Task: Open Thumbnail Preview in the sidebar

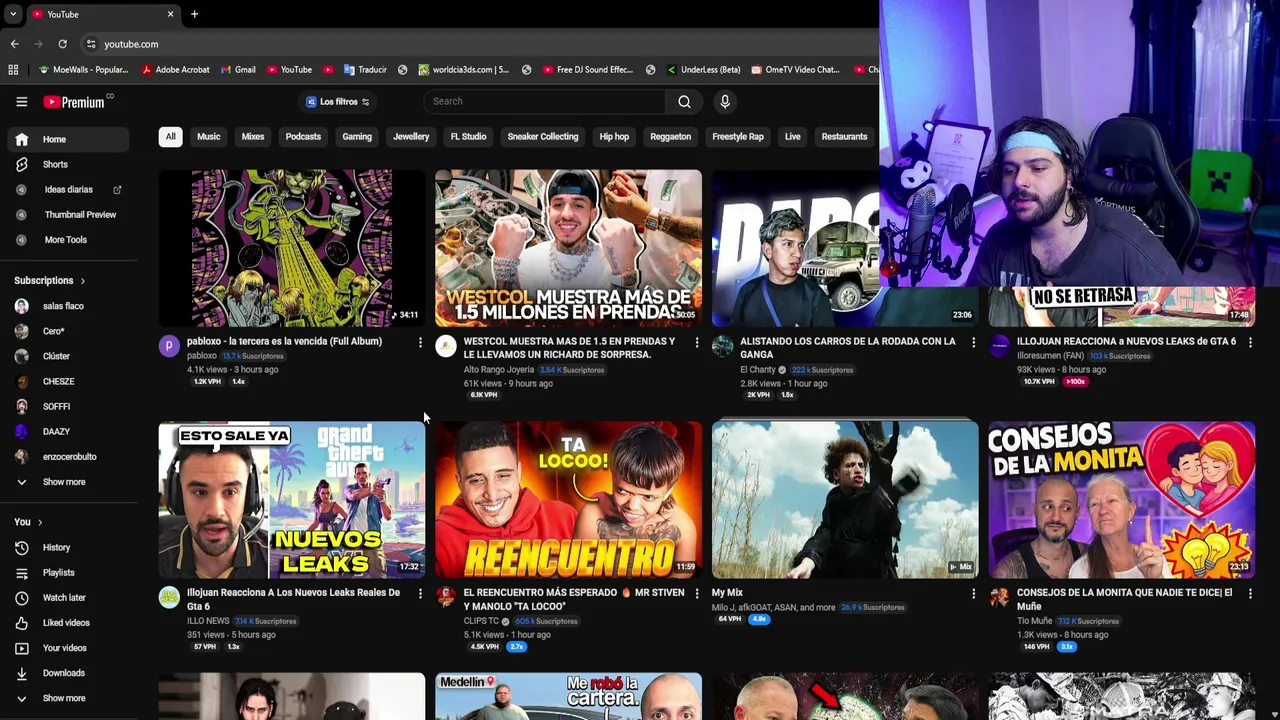Action: coord(66,214)
